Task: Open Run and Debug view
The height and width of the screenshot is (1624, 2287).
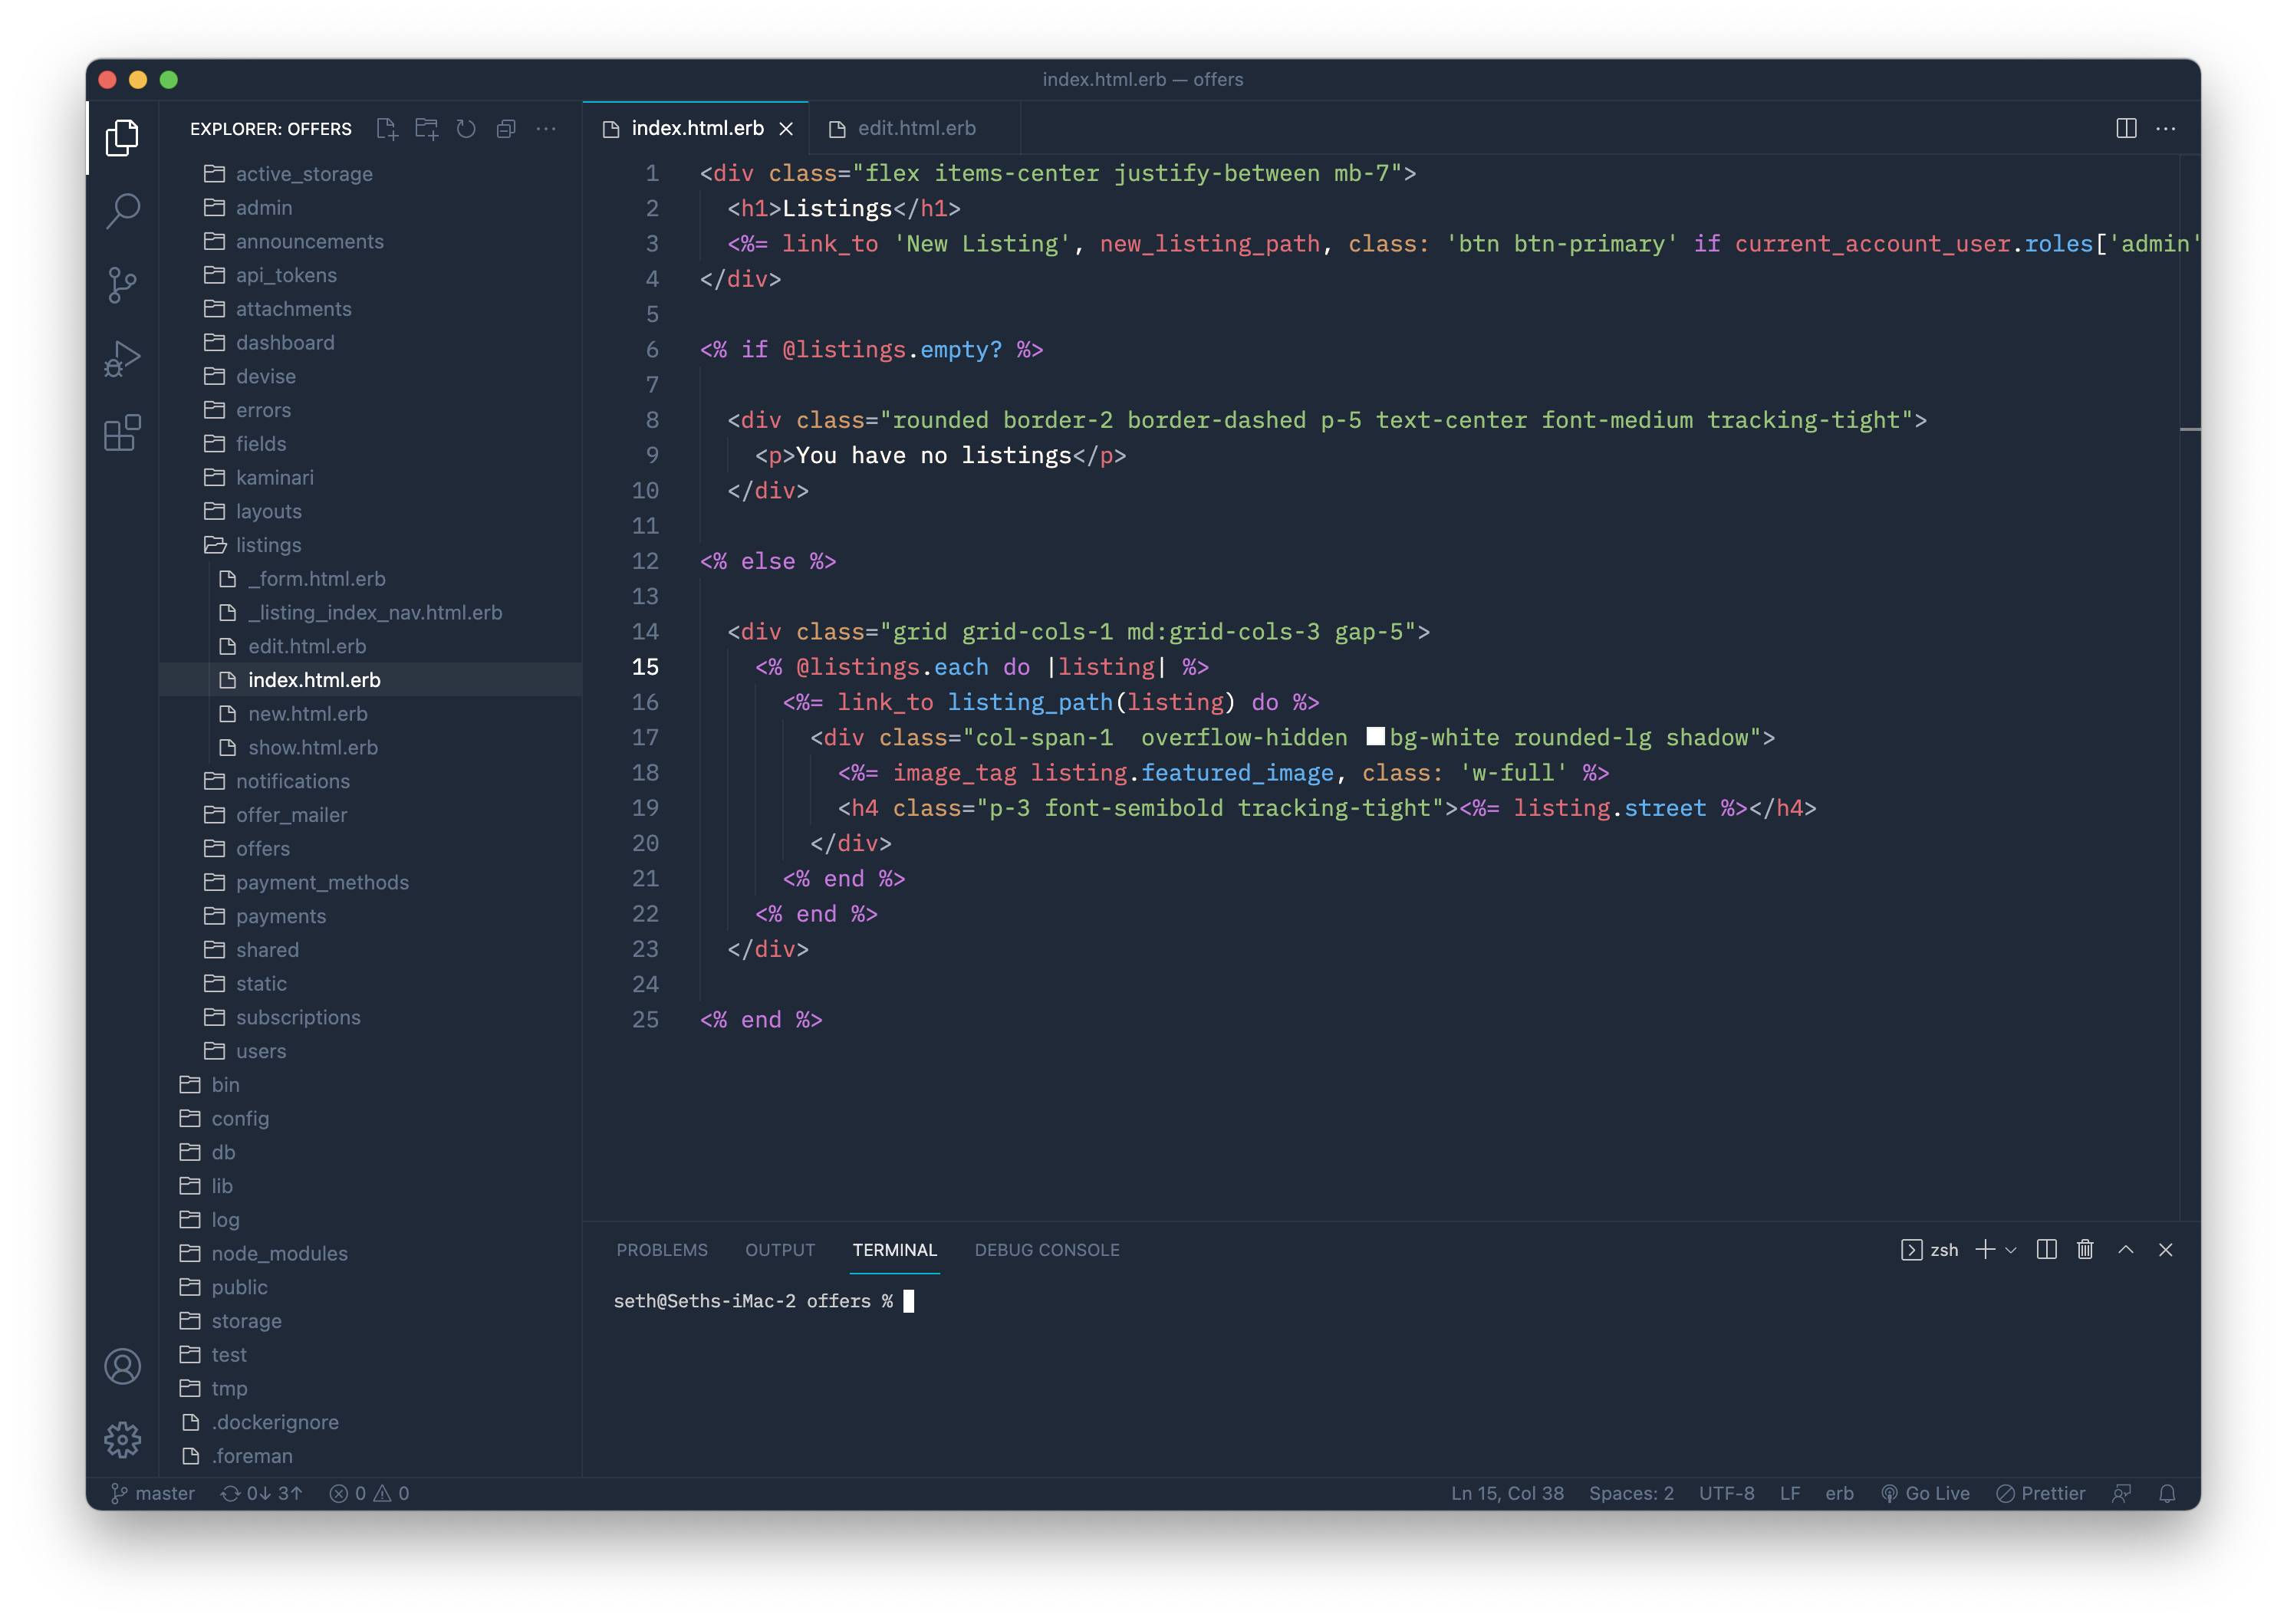Action: [122, 359]
